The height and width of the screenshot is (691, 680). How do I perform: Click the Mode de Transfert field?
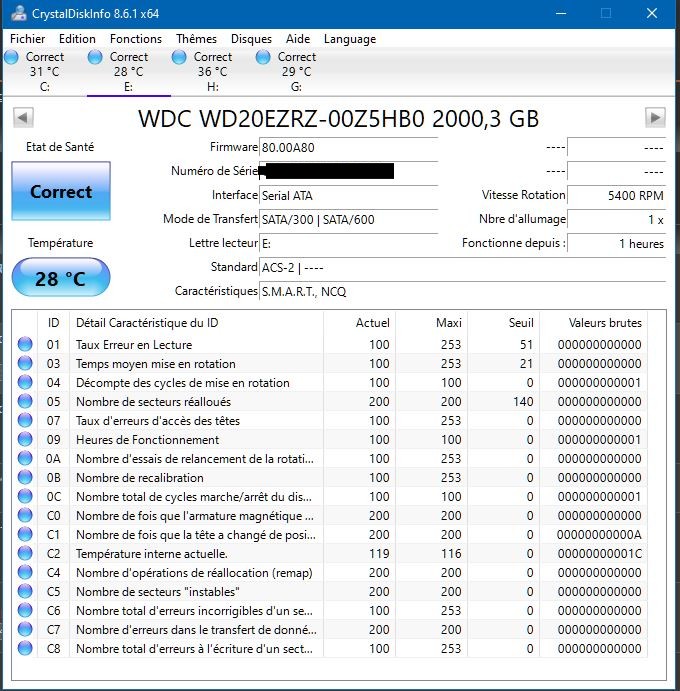(349, 219)
